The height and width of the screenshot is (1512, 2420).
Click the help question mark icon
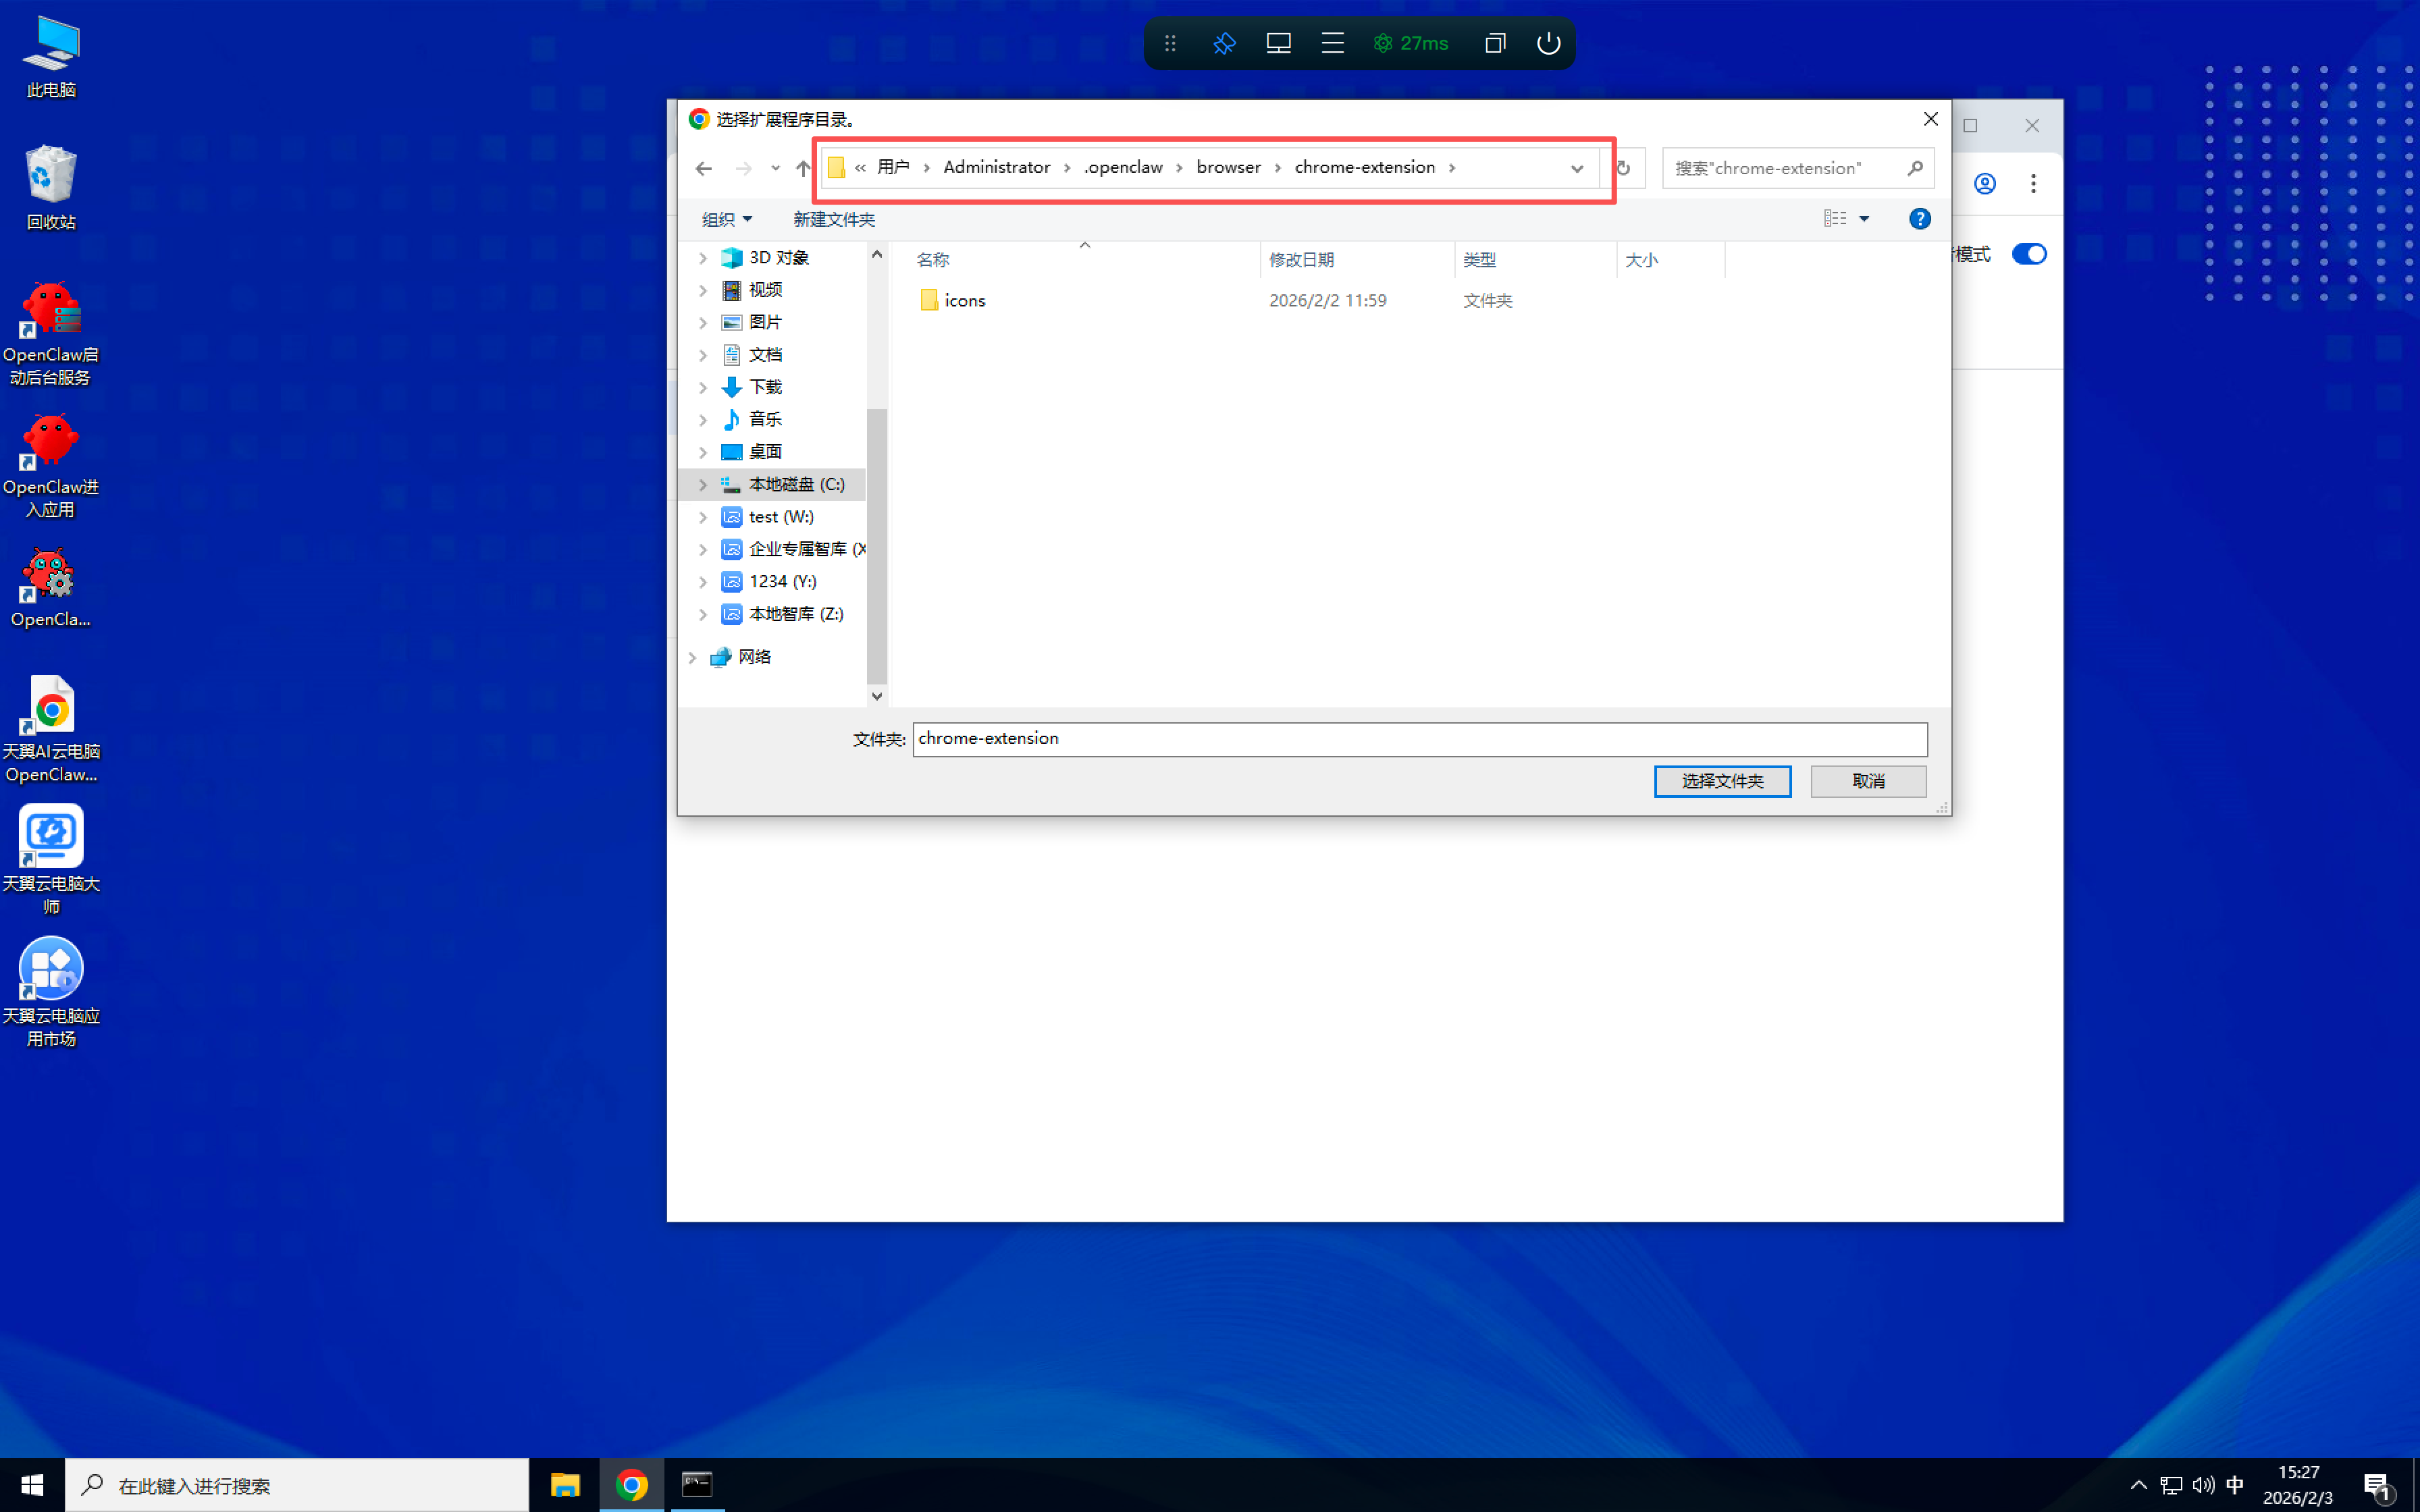click(x=1919, y=219)
